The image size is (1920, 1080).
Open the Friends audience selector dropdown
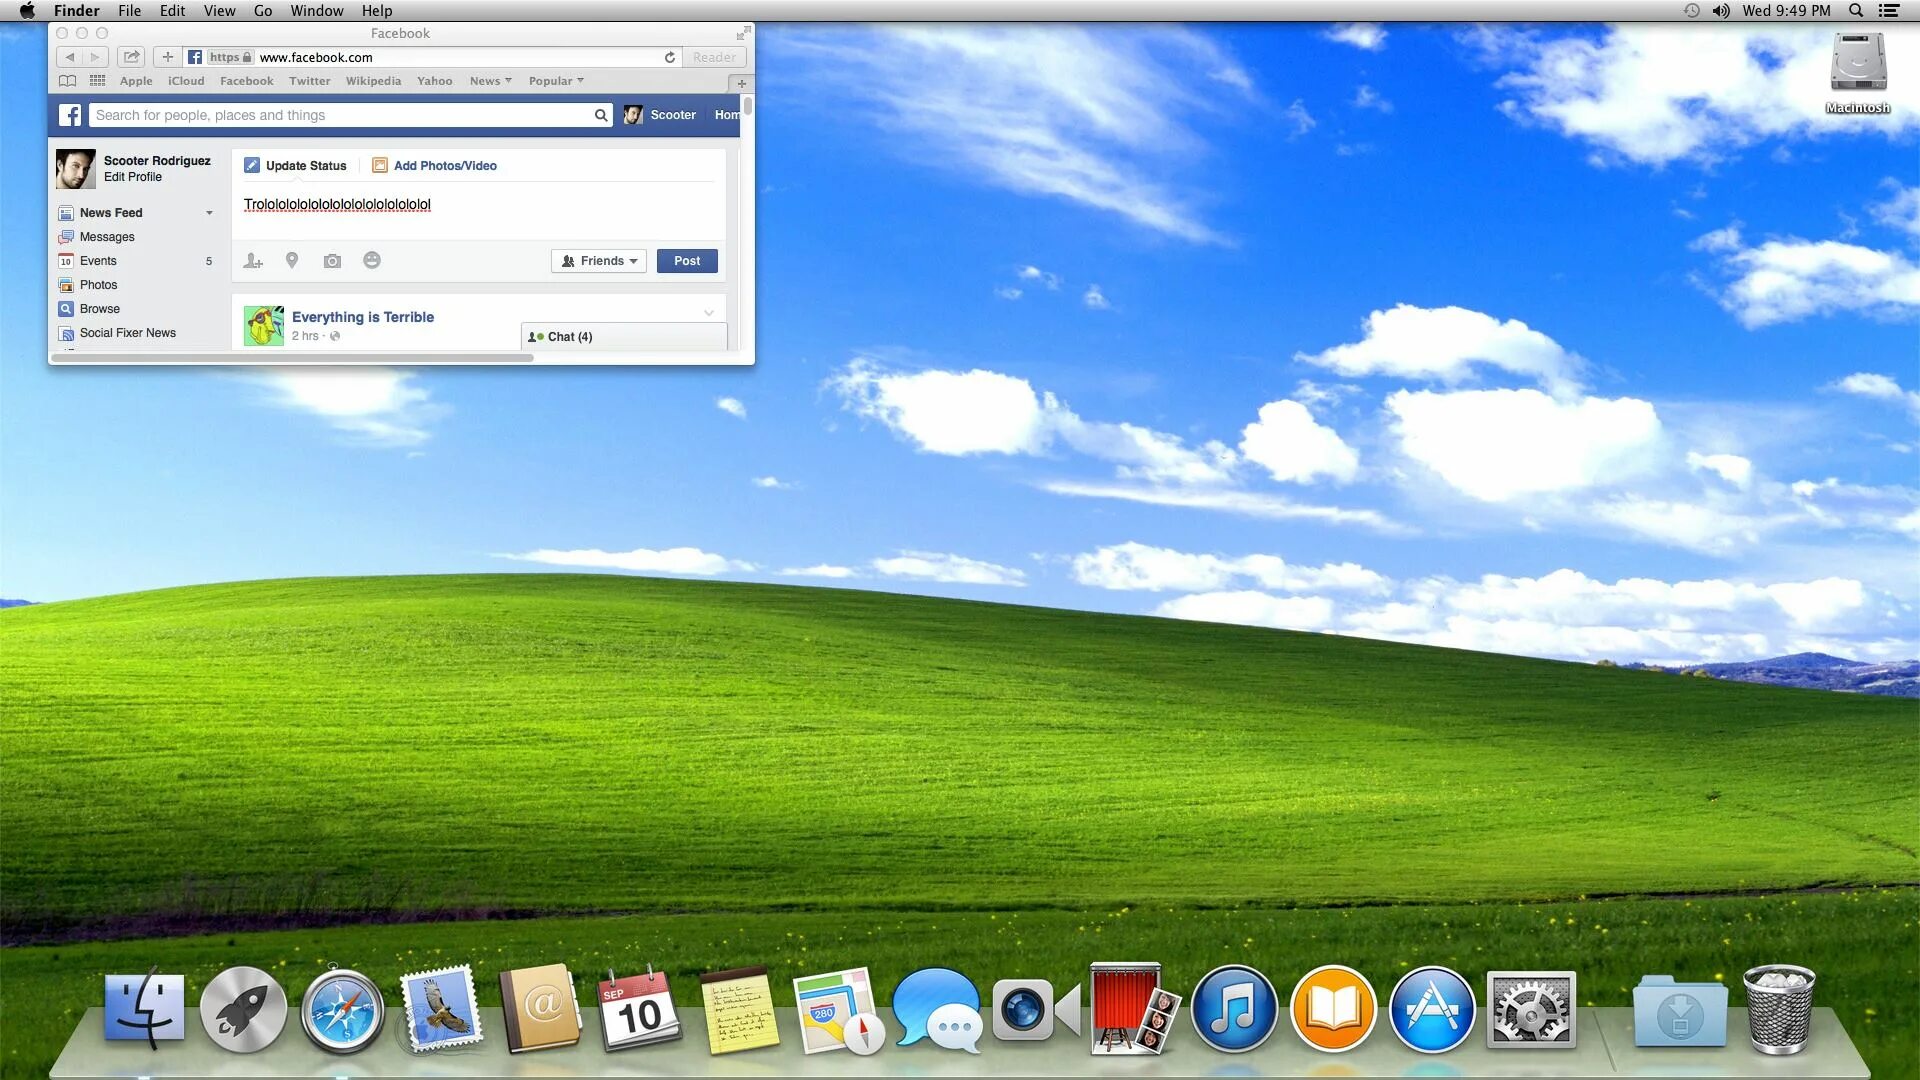598,261
